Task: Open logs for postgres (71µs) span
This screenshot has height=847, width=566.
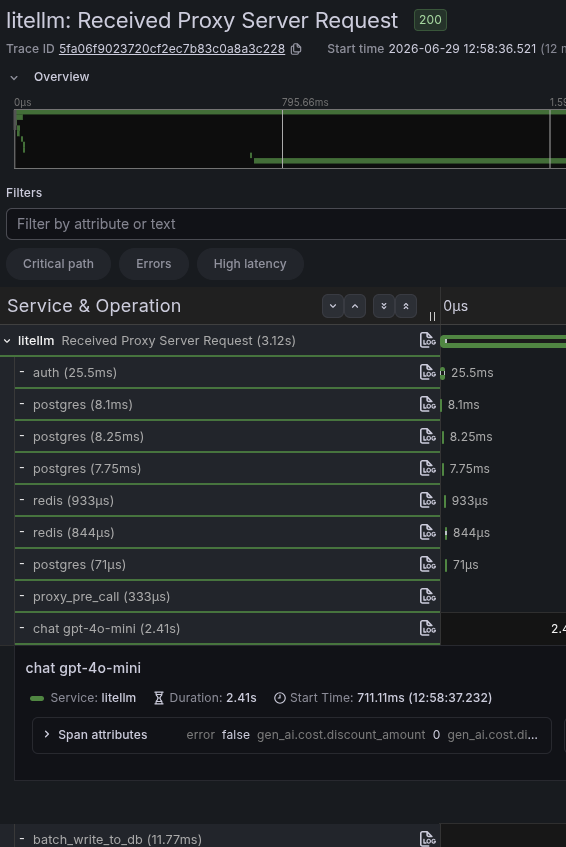Action: point(427,564)
